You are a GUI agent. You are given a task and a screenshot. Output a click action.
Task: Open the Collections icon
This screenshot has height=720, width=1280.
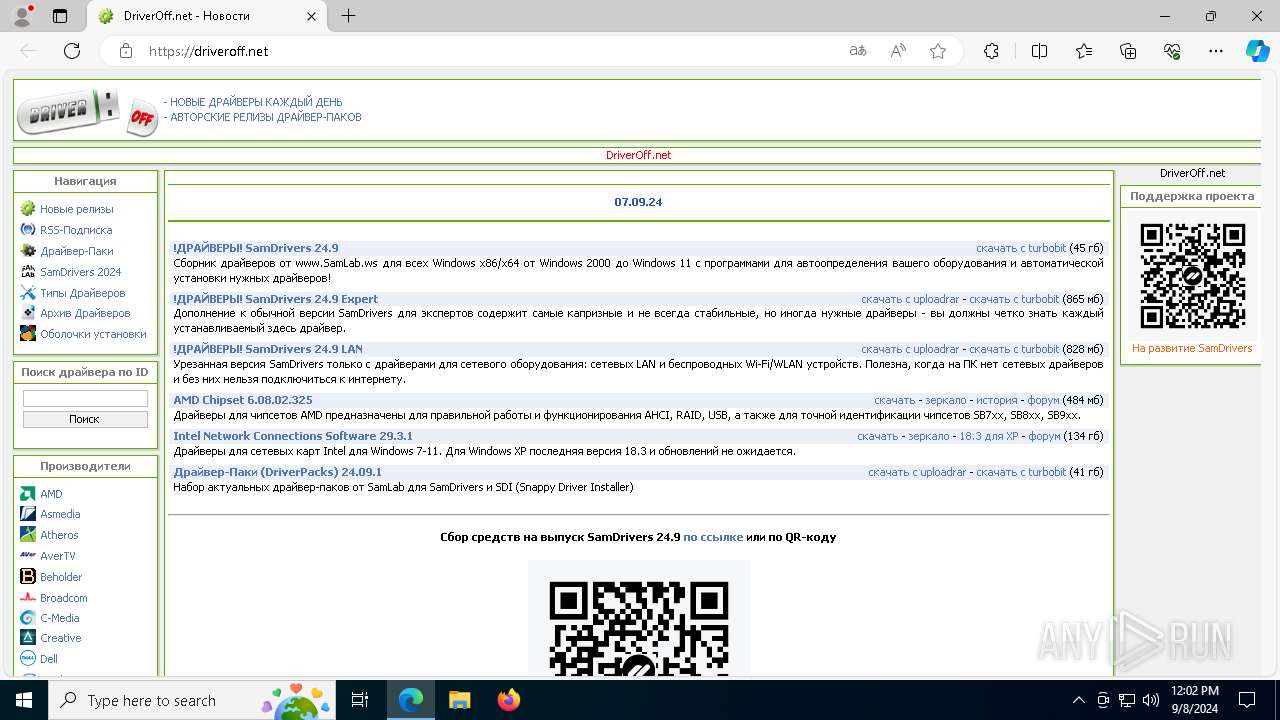tap(1128, 51)
